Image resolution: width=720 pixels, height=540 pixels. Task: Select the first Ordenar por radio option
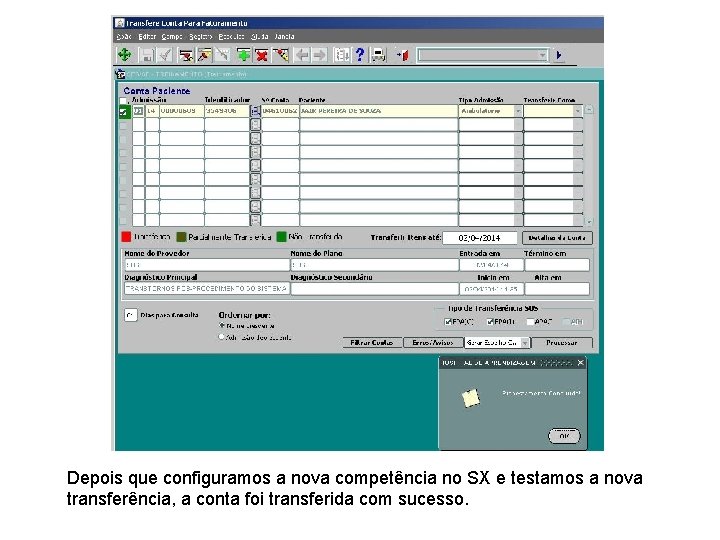coord(222,326)
